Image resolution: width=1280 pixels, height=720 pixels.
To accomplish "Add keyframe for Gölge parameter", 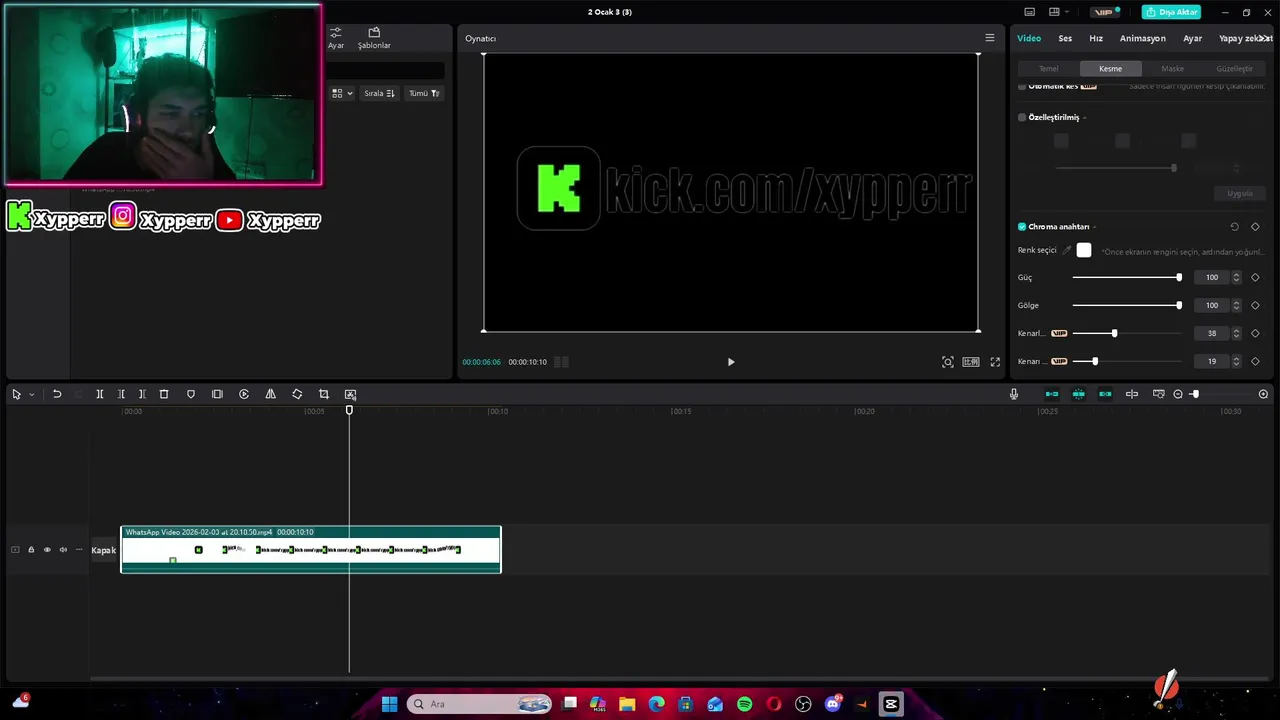I will pos(1255,305).
